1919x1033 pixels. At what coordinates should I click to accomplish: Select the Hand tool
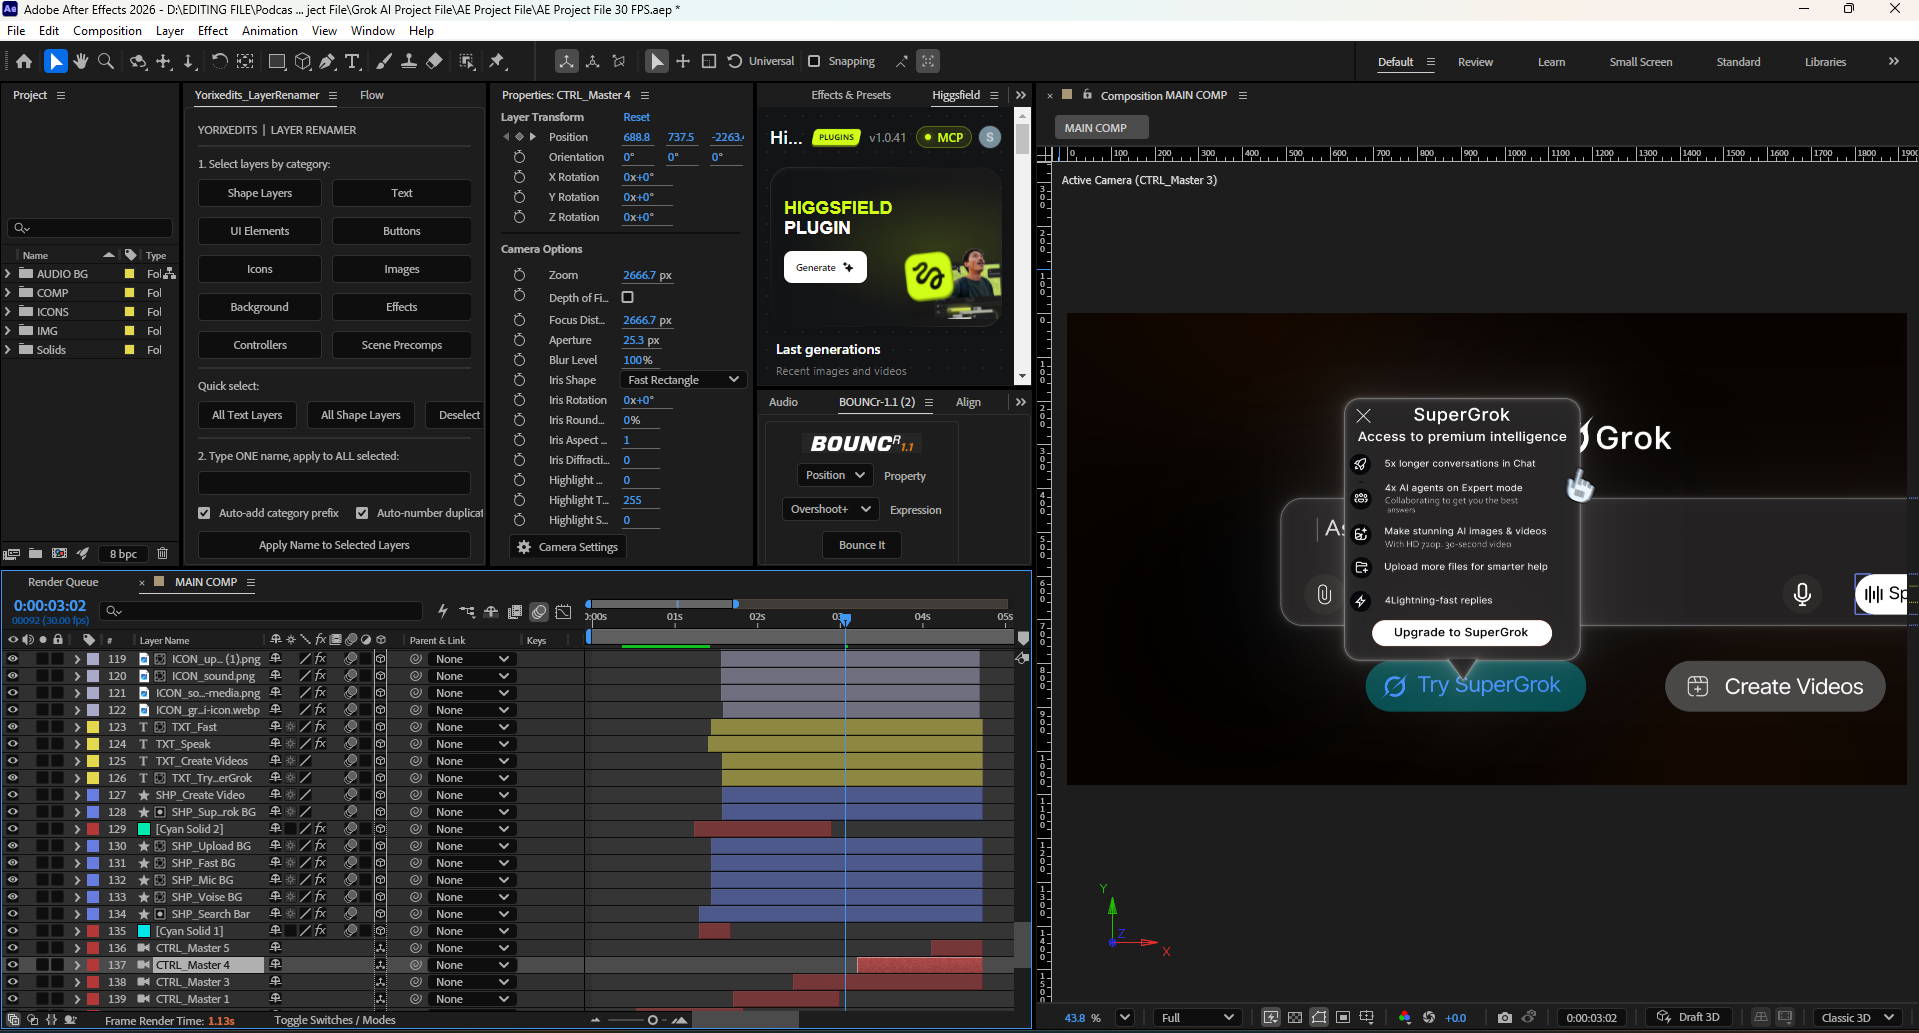click(x=81, y=62)
